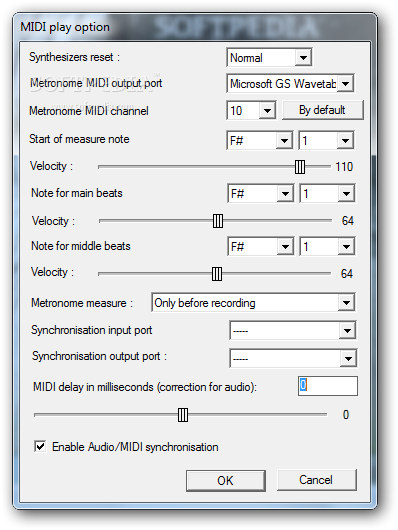This screenshot has height=530, width=398.
Task: Open Note for middle beats octave dropdown
Action: pyautogui.click(x=327, y=246)
